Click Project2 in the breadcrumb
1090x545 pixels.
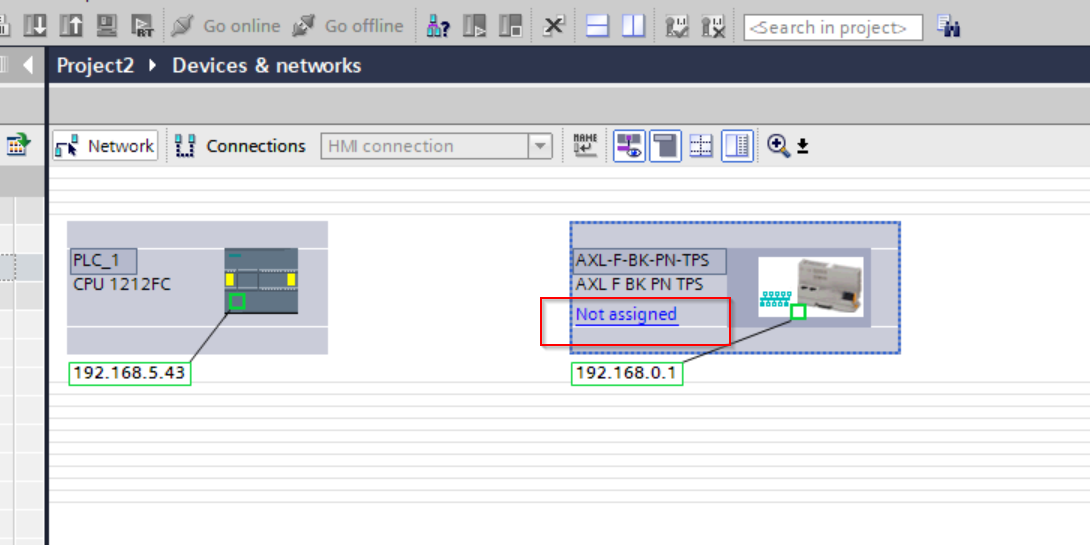(x=95, y=65)
